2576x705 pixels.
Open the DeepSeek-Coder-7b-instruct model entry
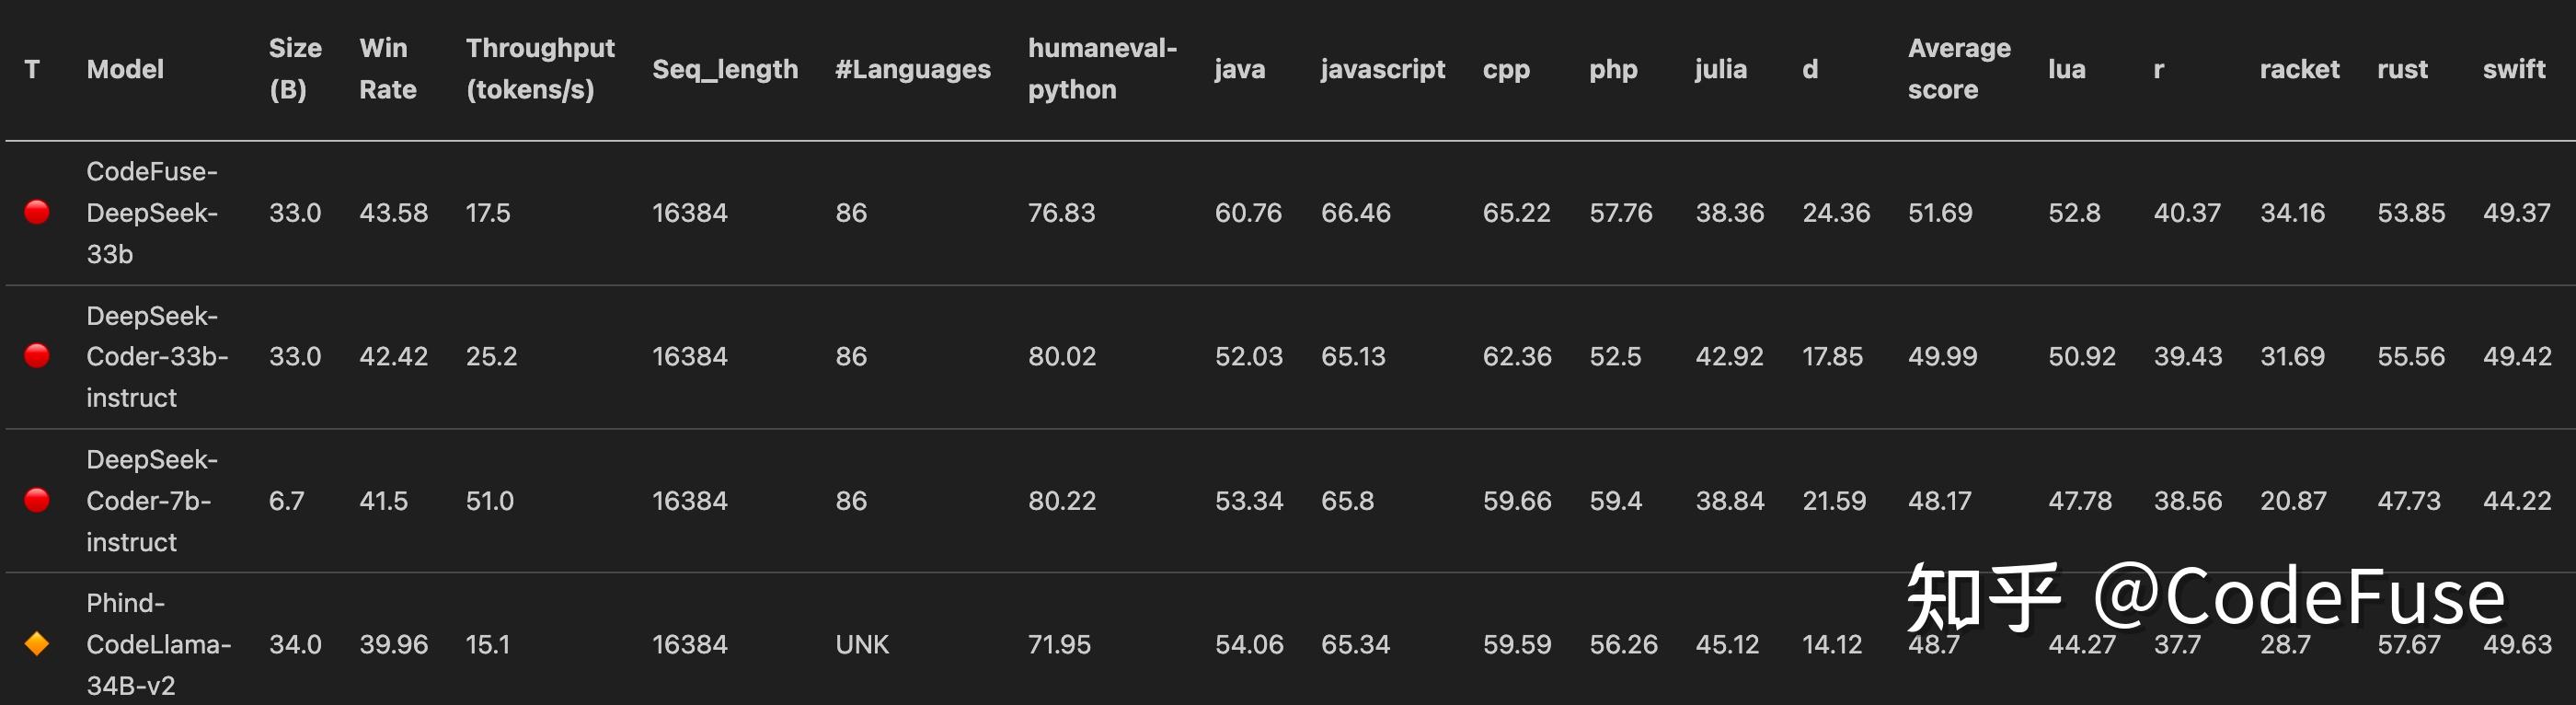152,501
